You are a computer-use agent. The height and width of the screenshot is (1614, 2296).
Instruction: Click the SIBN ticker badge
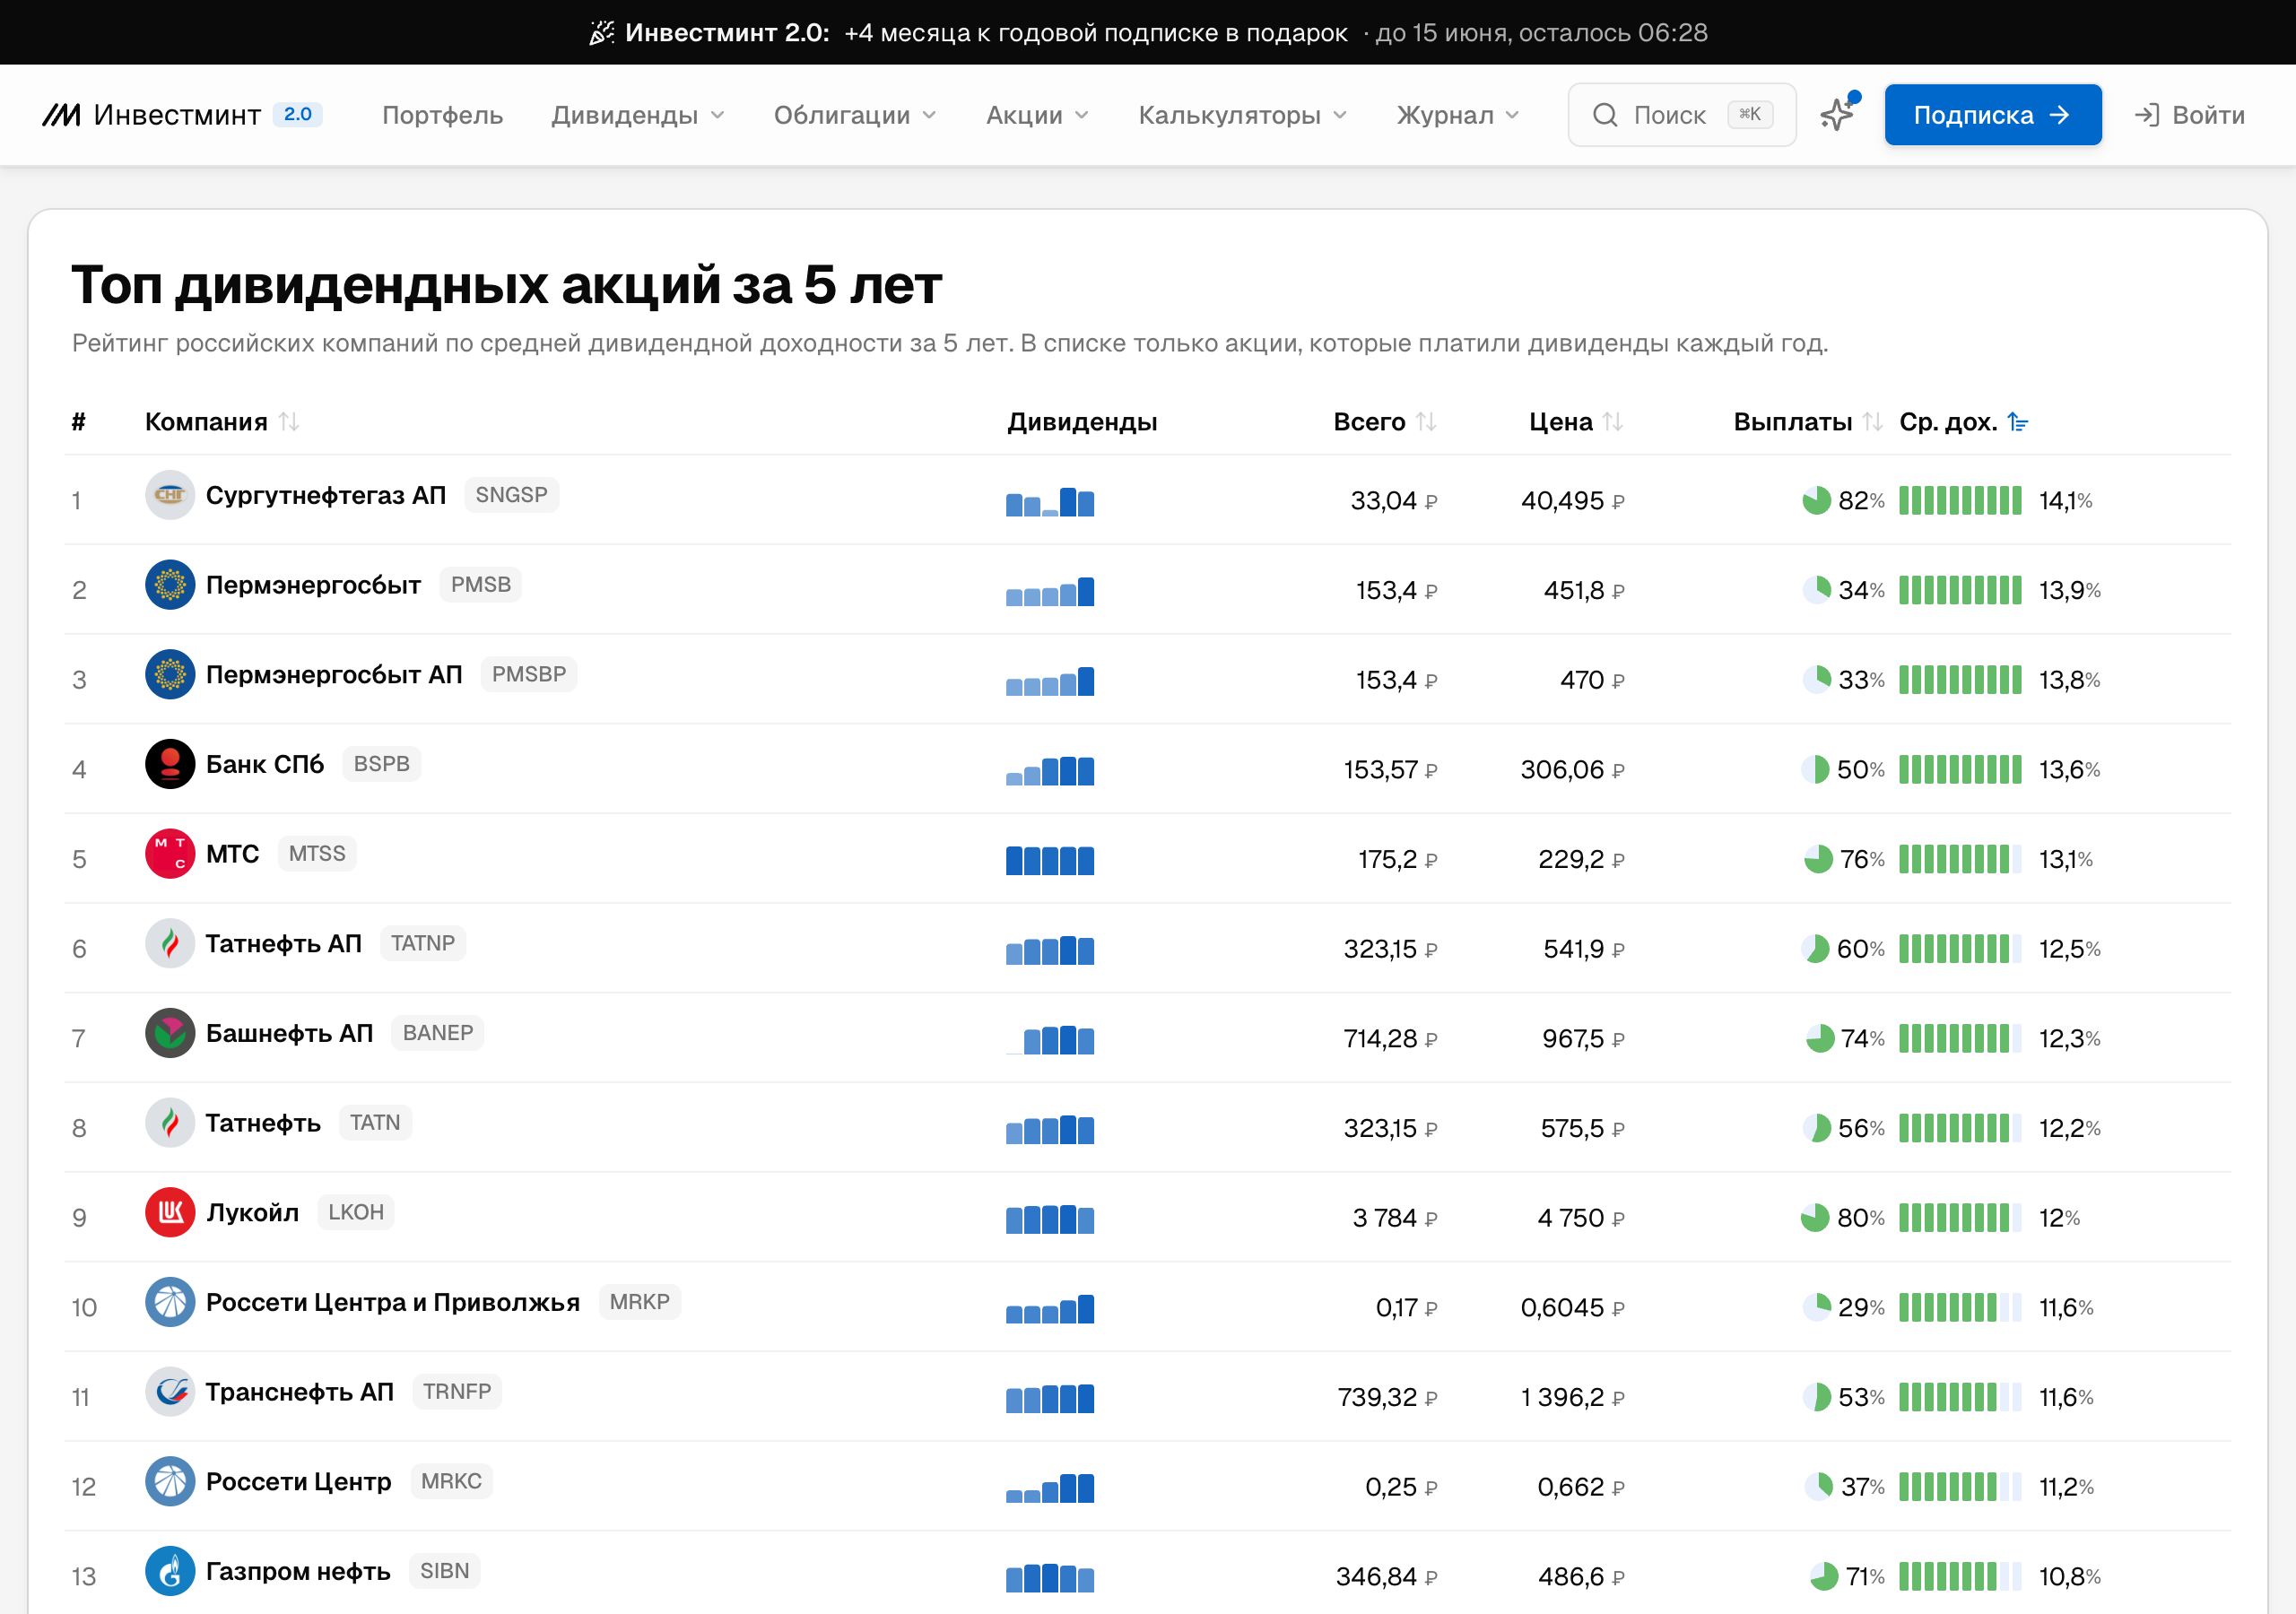point(444,1571)
